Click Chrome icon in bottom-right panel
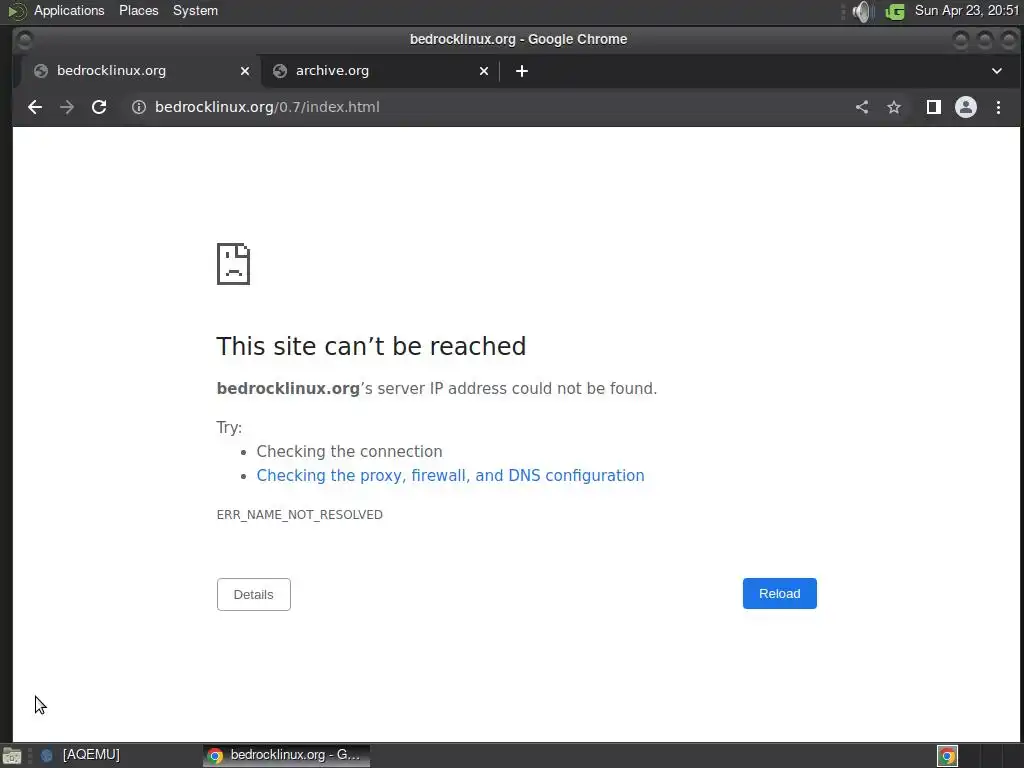 click(x=948, y=756)
